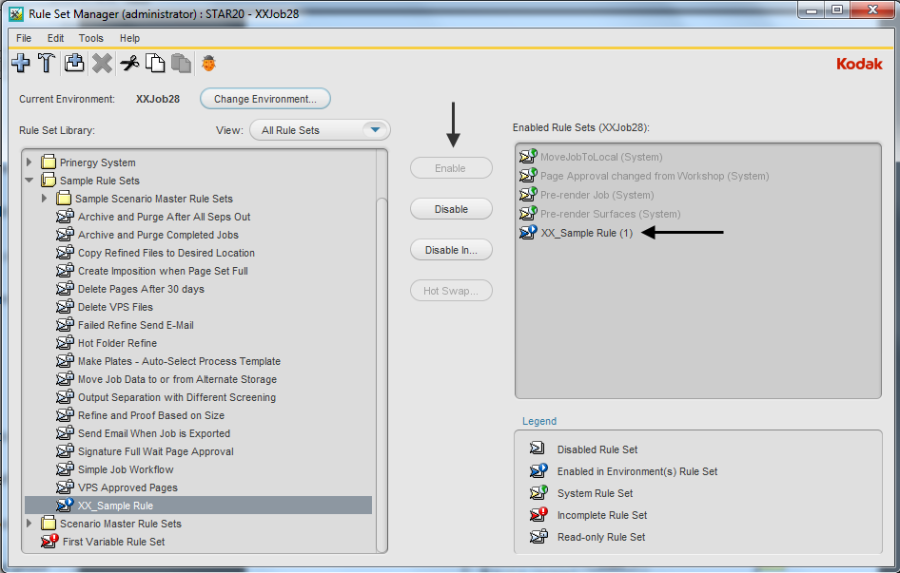This screenshot has width=900, height=573.
Task: Click the Paste clipboard toolbar icon
Action: [181, 63]
